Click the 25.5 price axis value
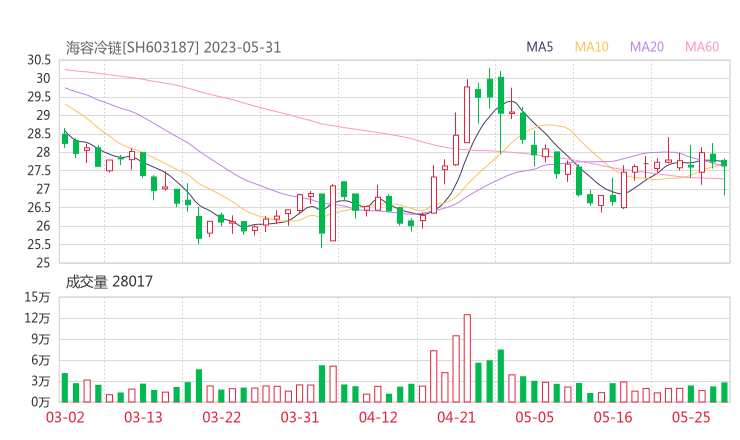 pos(39,245)
